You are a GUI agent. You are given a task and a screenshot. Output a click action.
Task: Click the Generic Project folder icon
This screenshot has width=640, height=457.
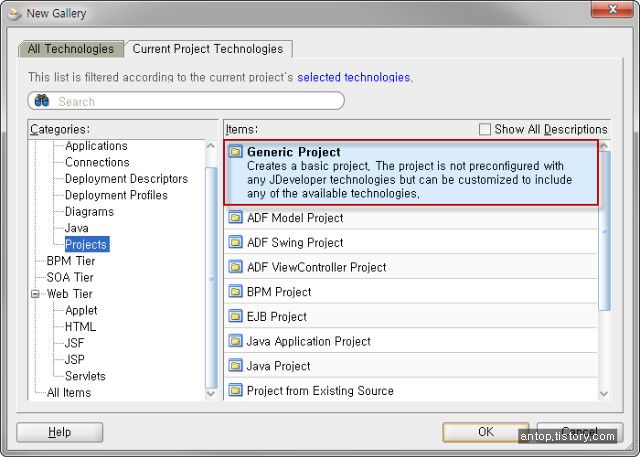[235, 152]
